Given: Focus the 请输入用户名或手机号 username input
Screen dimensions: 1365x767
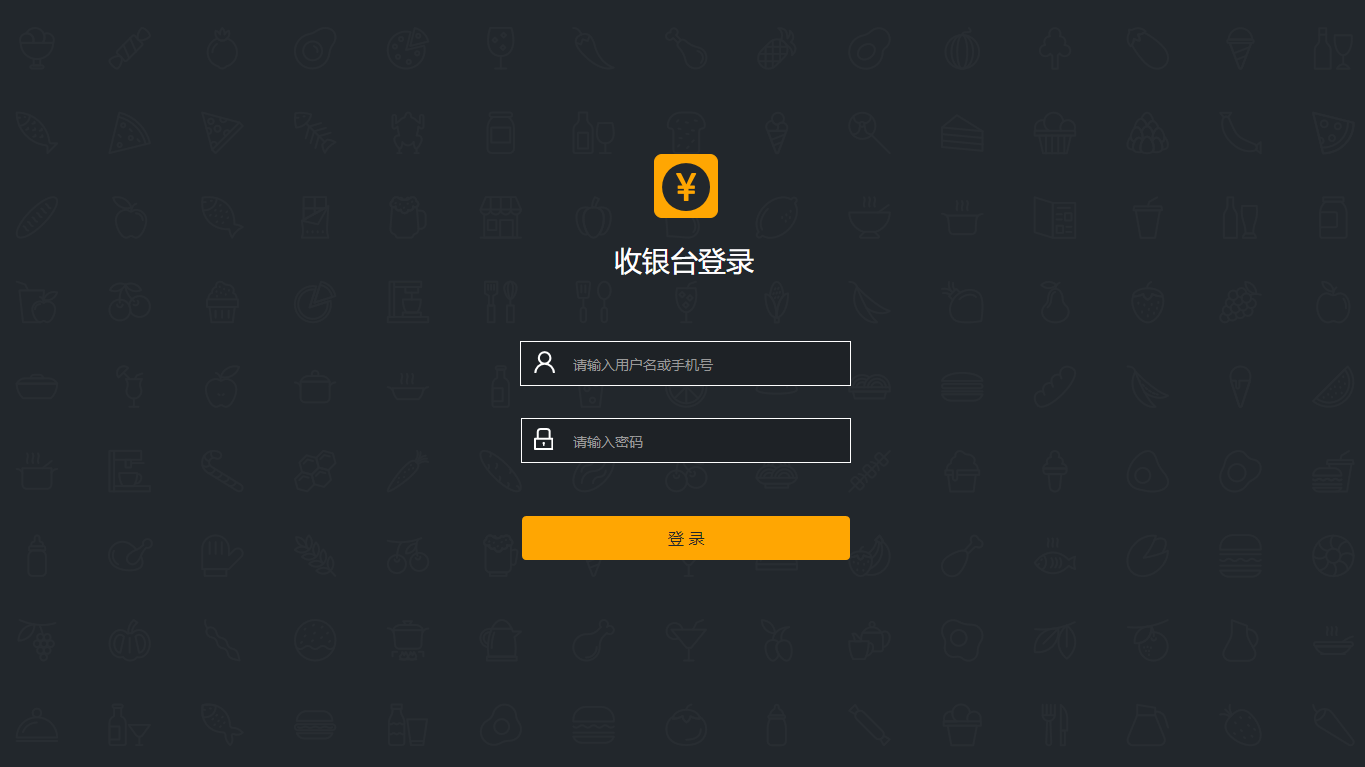Looking at the screenshot, I should coord(685,363).
